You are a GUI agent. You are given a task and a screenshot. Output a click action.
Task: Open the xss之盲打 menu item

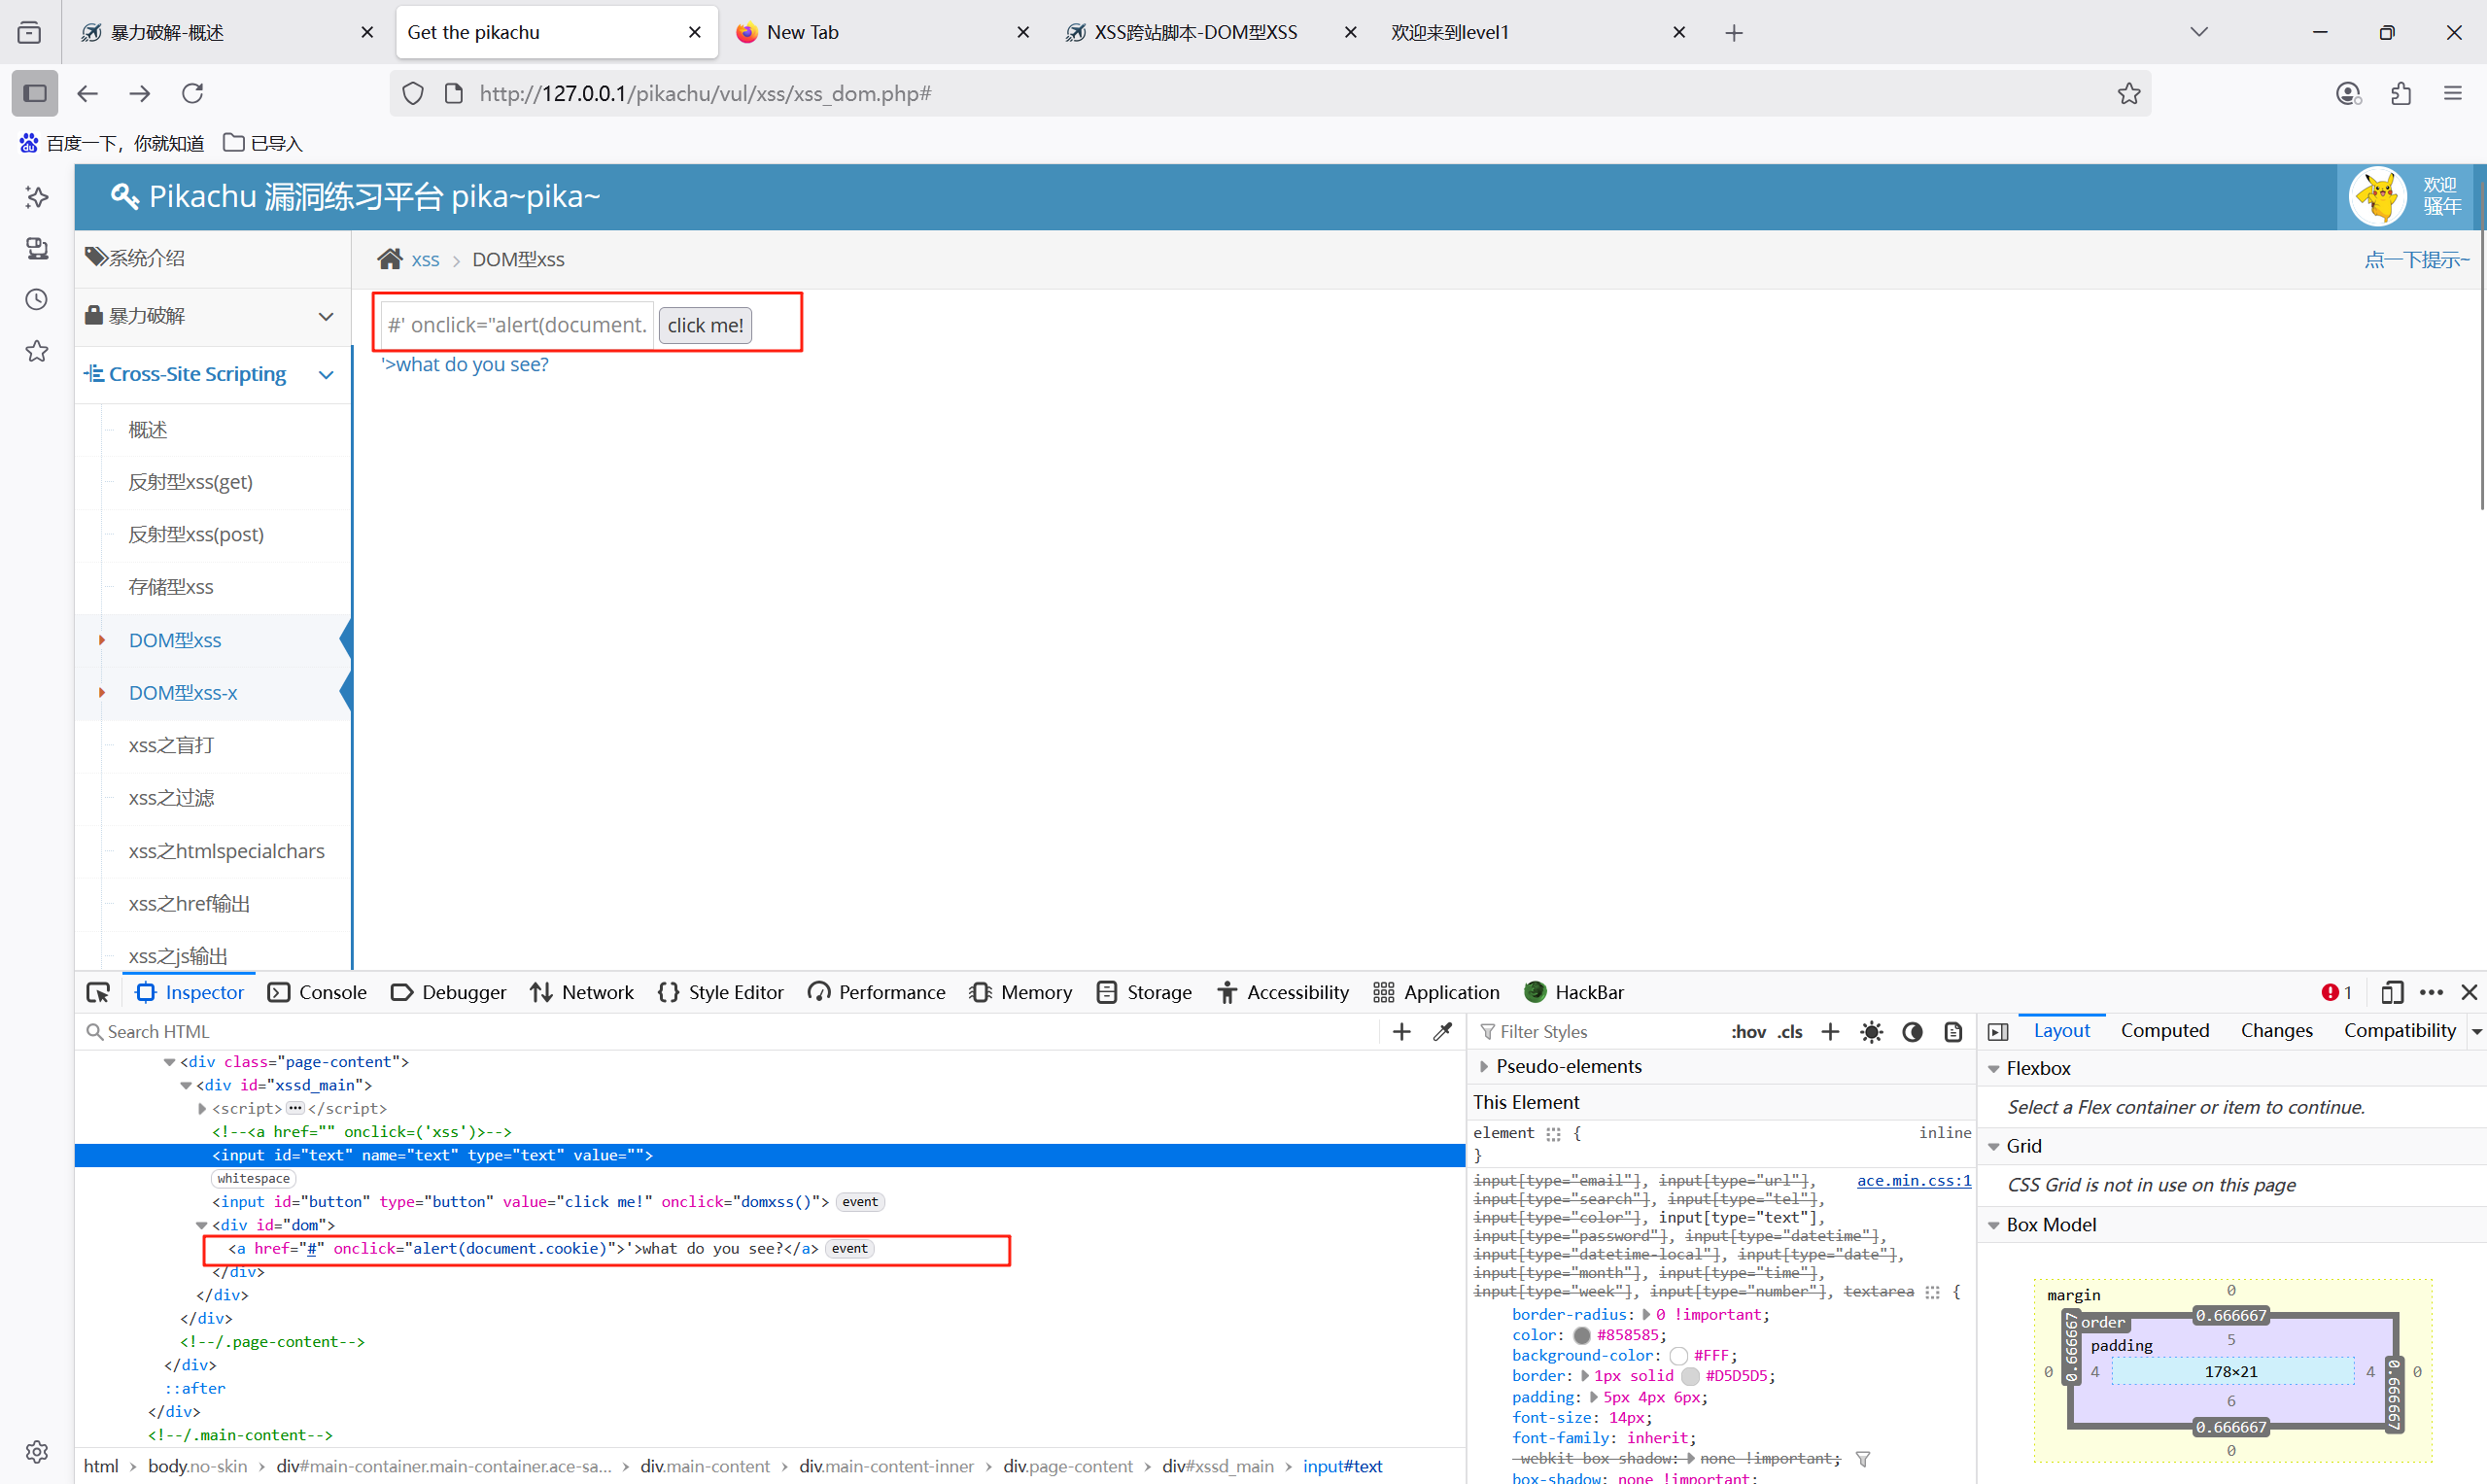171,745
